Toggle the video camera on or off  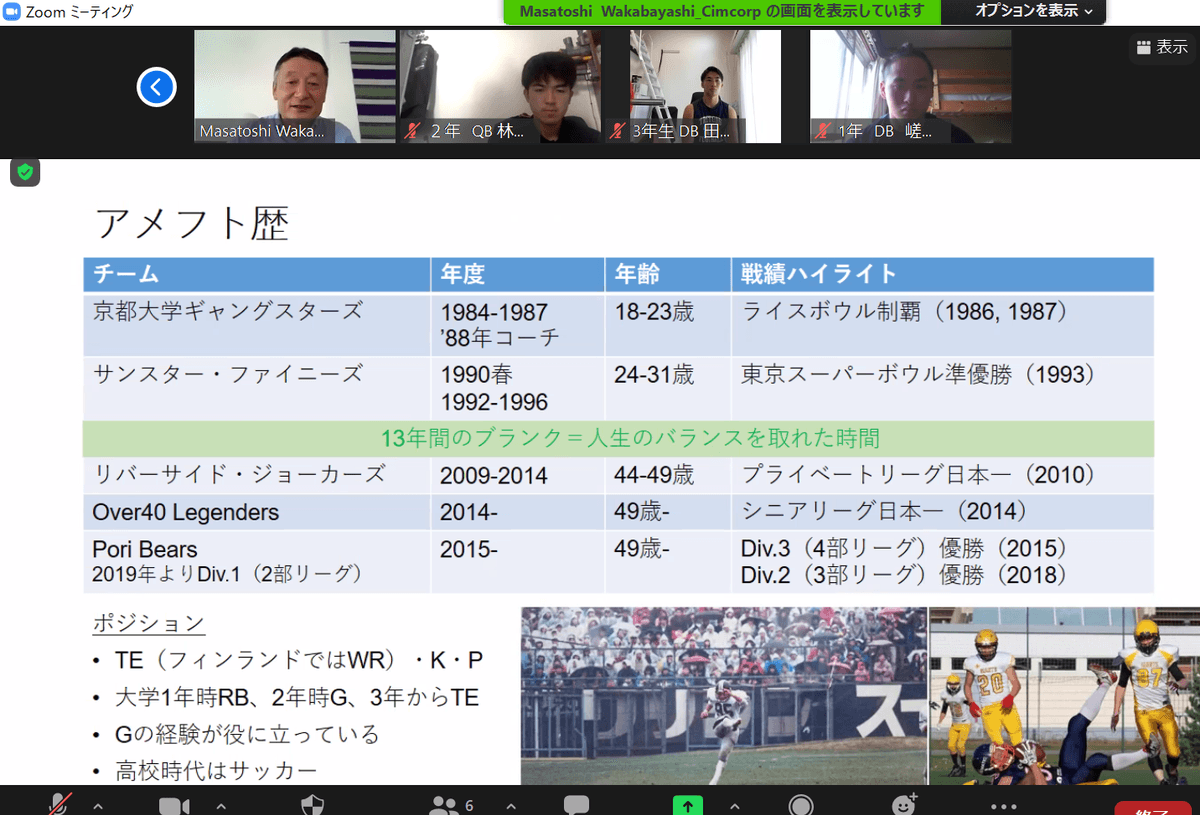(x=174, y=805)
